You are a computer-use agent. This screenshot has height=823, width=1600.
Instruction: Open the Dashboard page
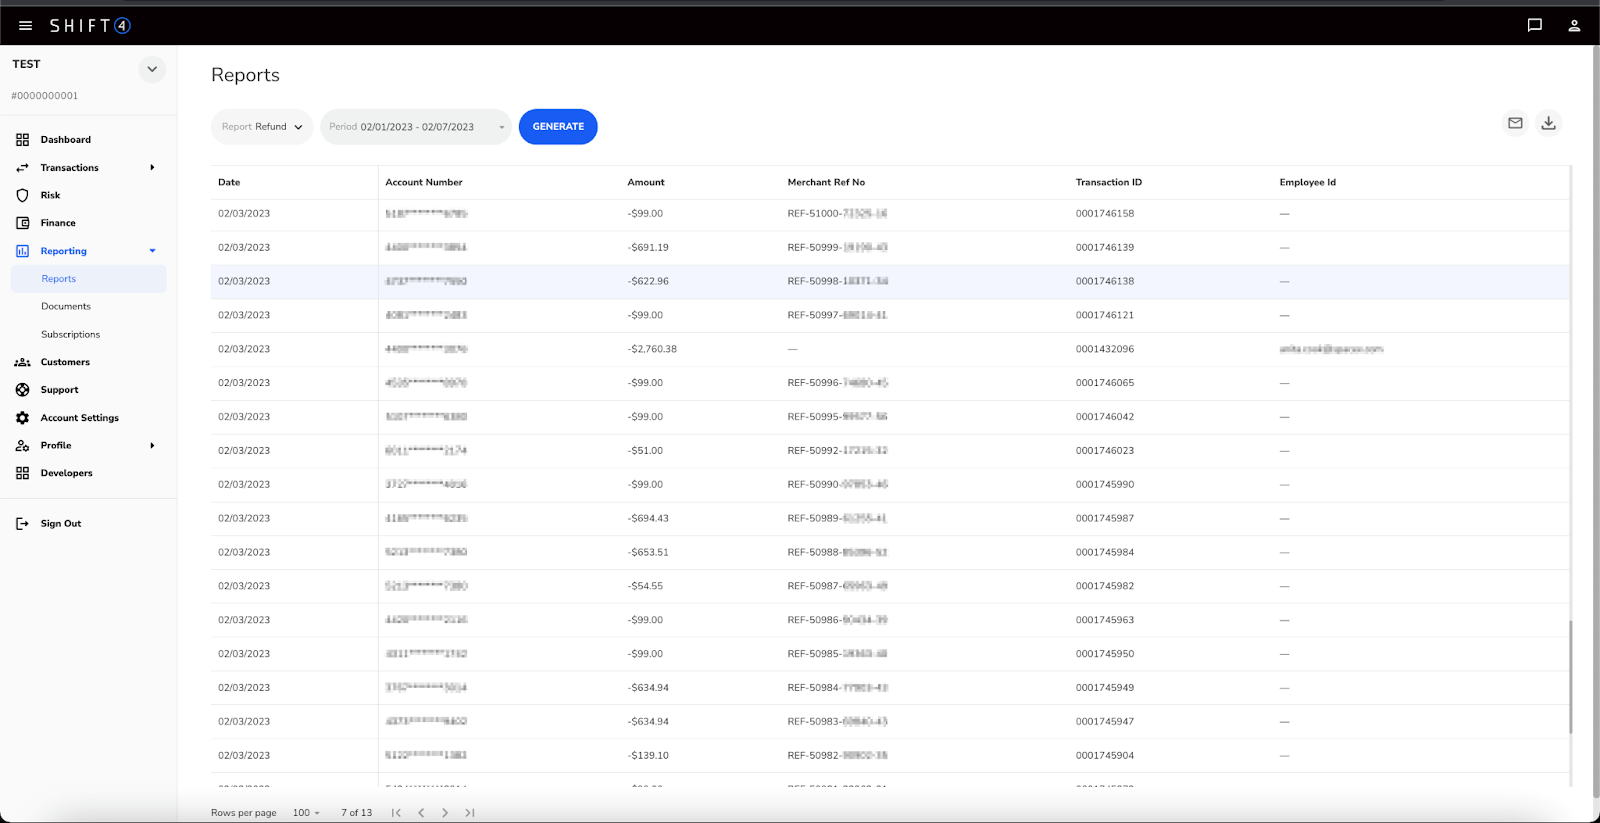(65, 140)
